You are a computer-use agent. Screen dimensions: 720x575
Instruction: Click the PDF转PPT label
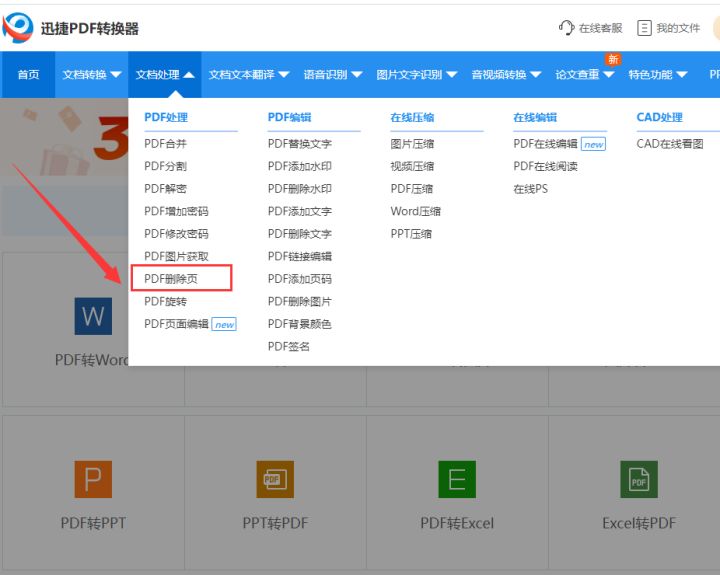pos(93,523)
